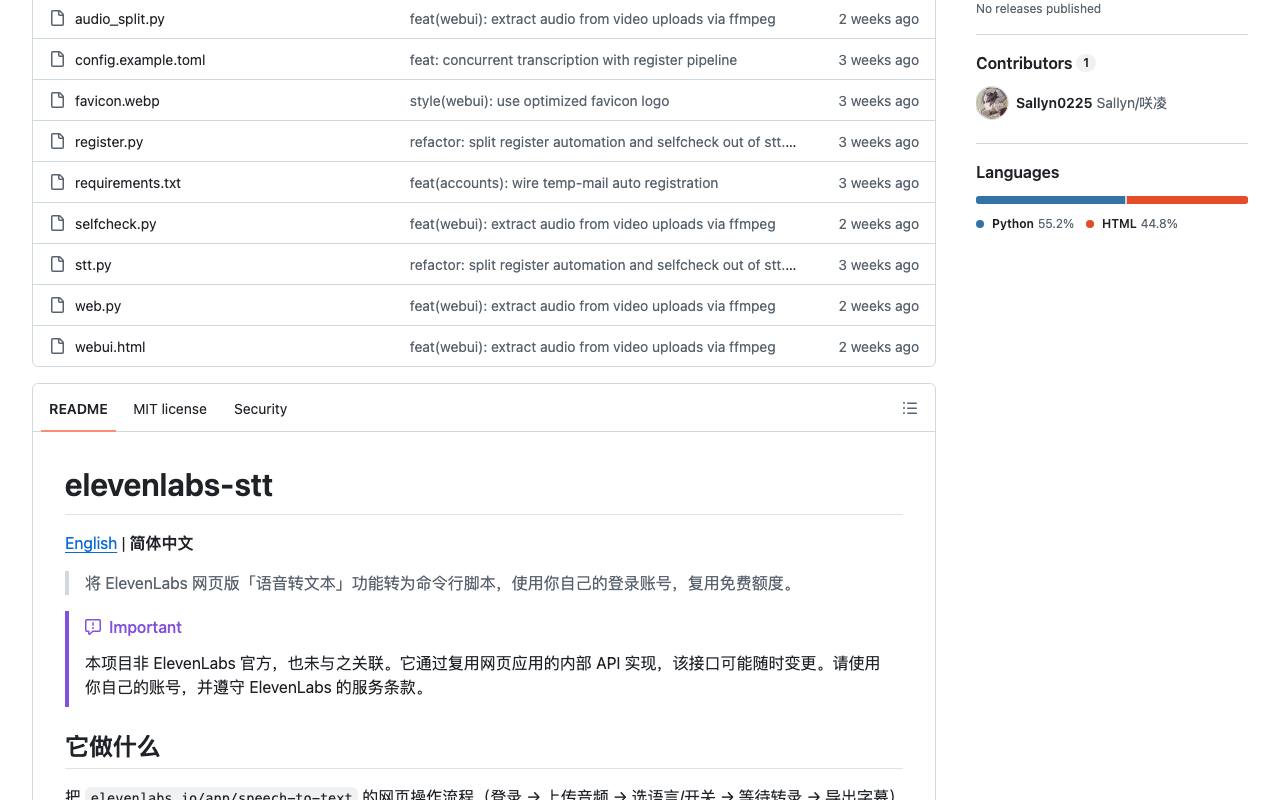The height and width of the screenshot is (800, 1280).
Task: Click "2 weeks ago" on the web.py row
Action: pos(879,306)
